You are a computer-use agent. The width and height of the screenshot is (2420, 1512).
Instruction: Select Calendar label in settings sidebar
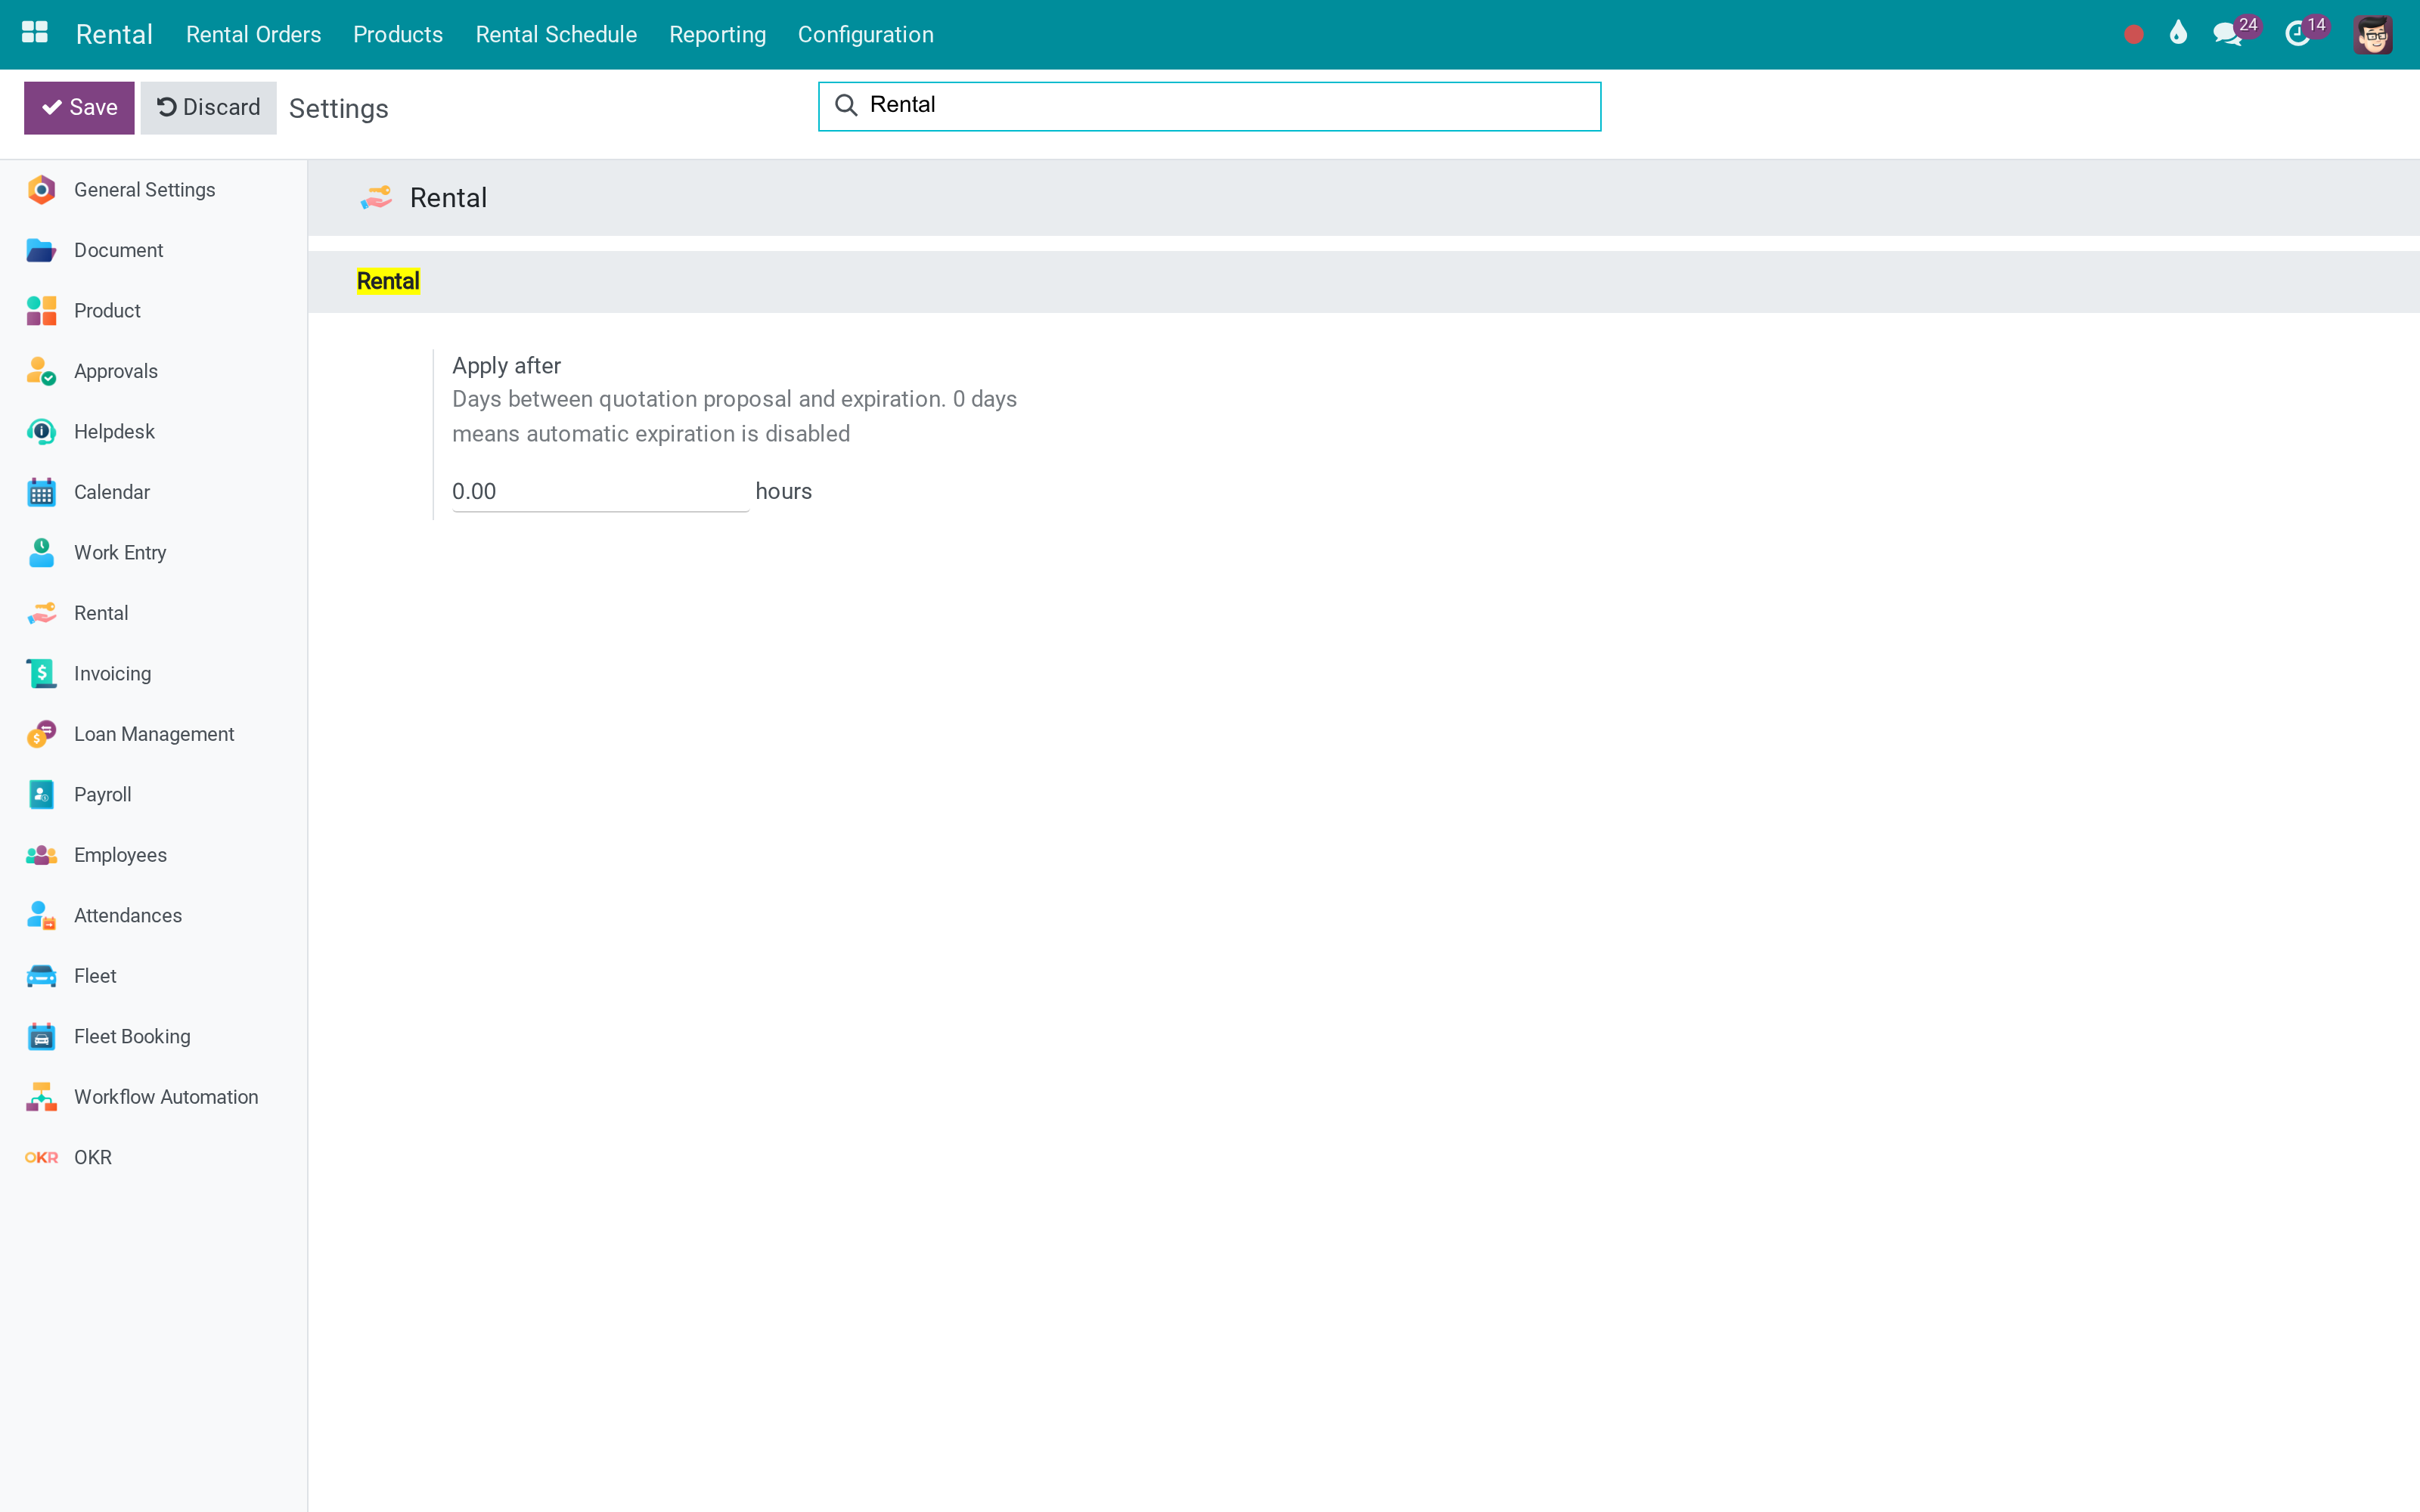(112, 492)
